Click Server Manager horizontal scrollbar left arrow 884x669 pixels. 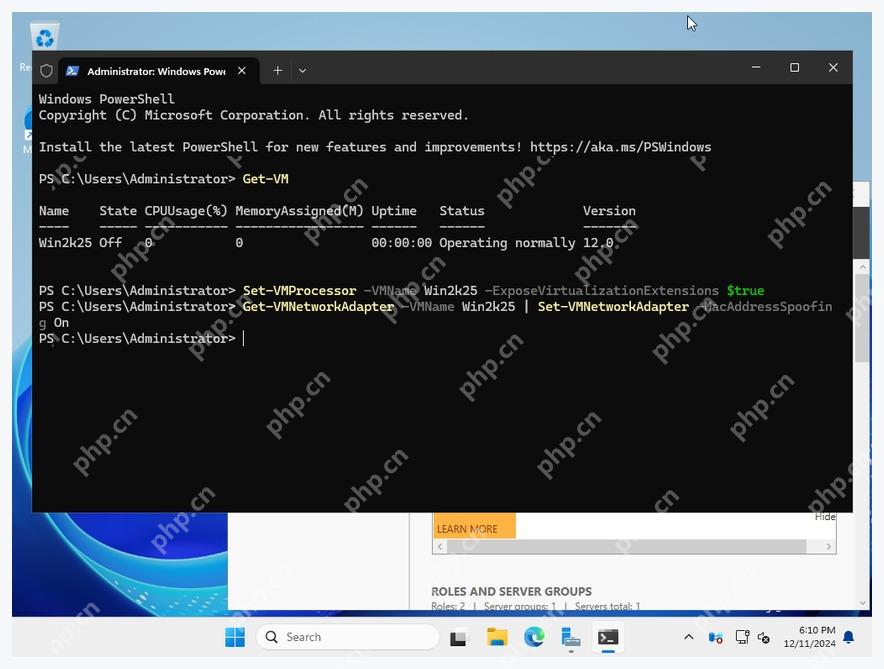pyautogui.click(x=440, y=546)
